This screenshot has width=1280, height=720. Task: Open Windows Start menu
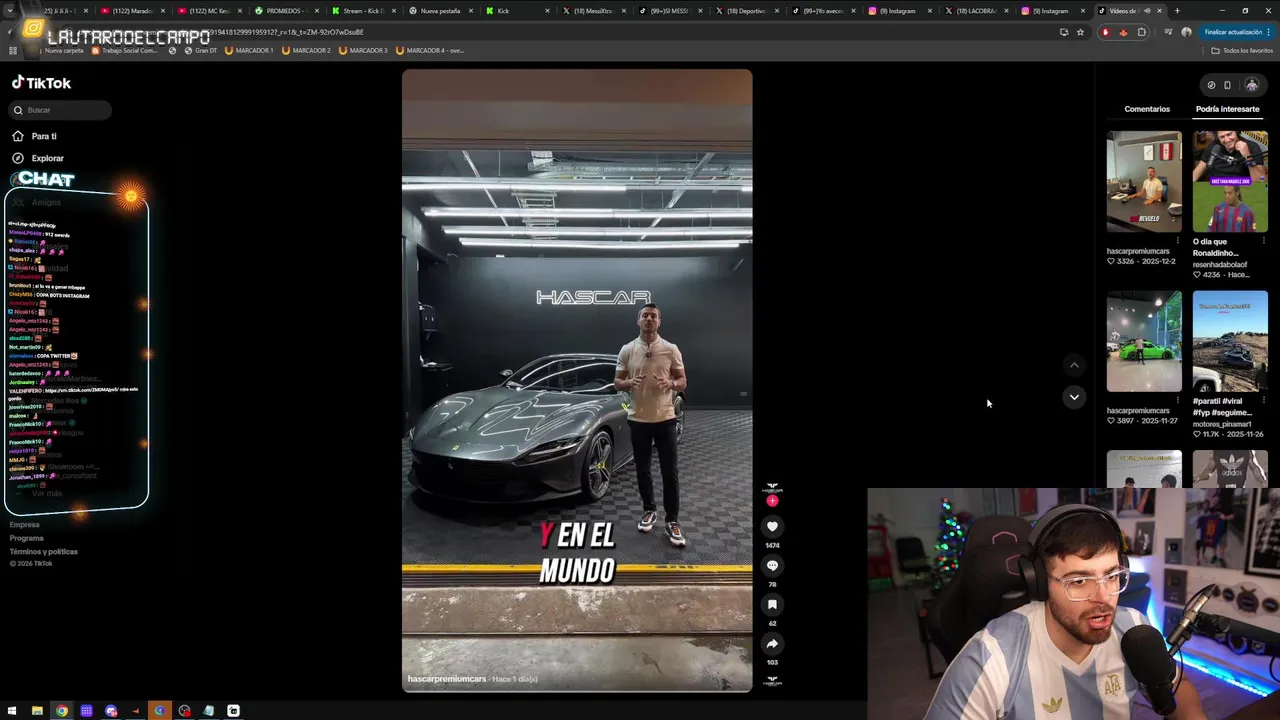[12, 711]
